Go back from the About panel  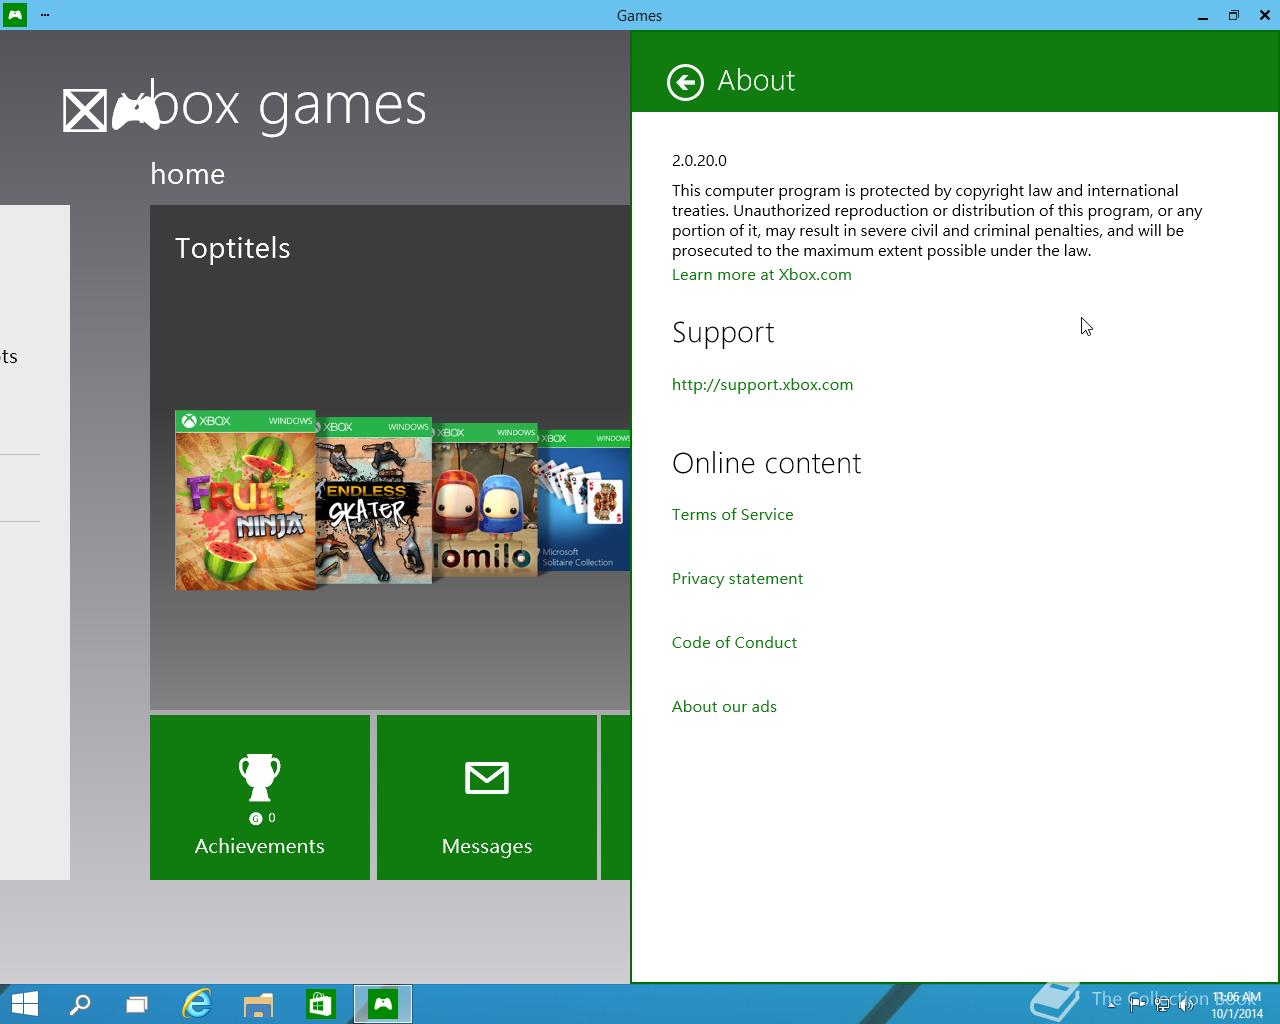click(685, 82)
